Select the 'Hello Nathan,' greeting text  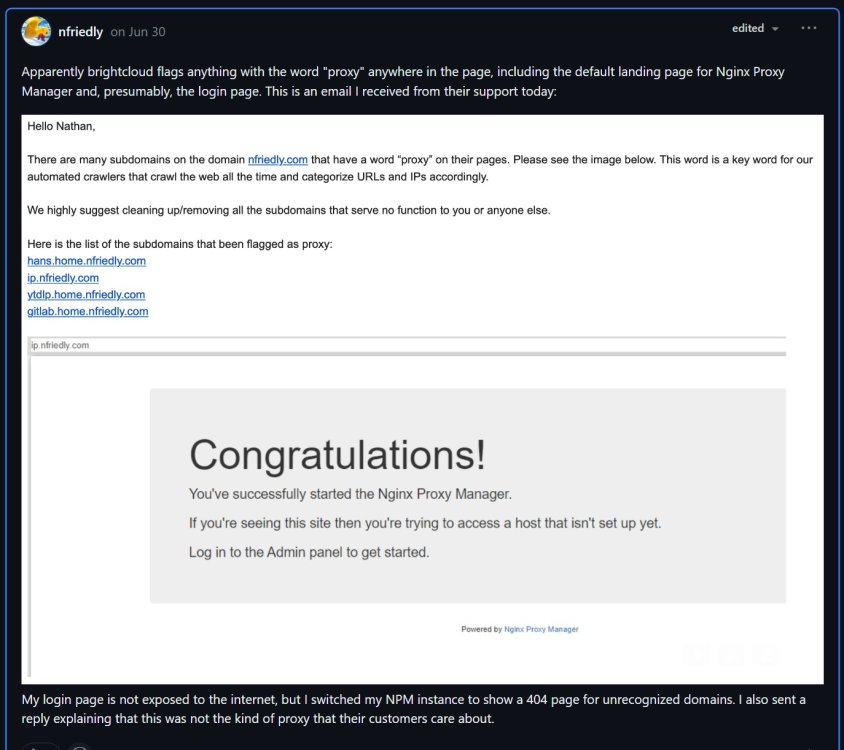click(x=61, y=126)
